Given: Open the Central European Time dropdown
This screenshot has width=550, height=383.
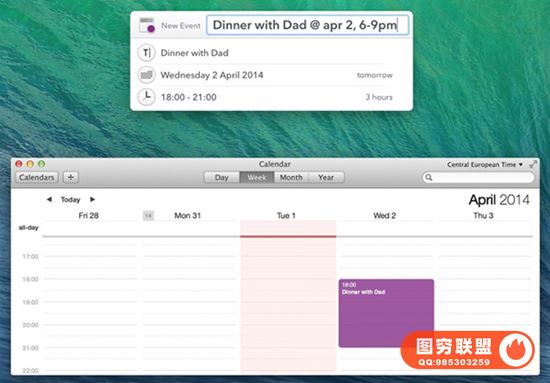Looking at the screenshot, I should (485, 164).
